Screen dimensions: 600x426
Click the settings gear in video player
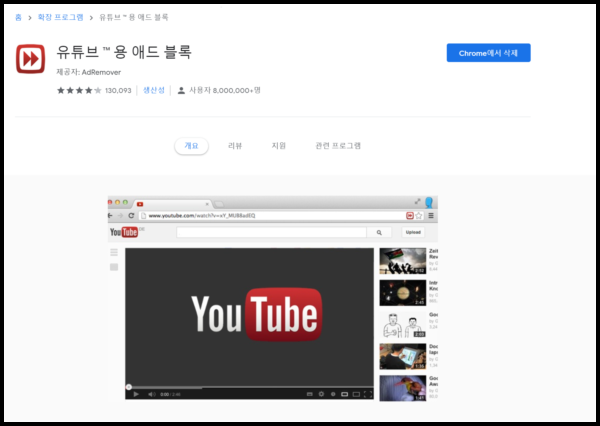coord(321,394)
